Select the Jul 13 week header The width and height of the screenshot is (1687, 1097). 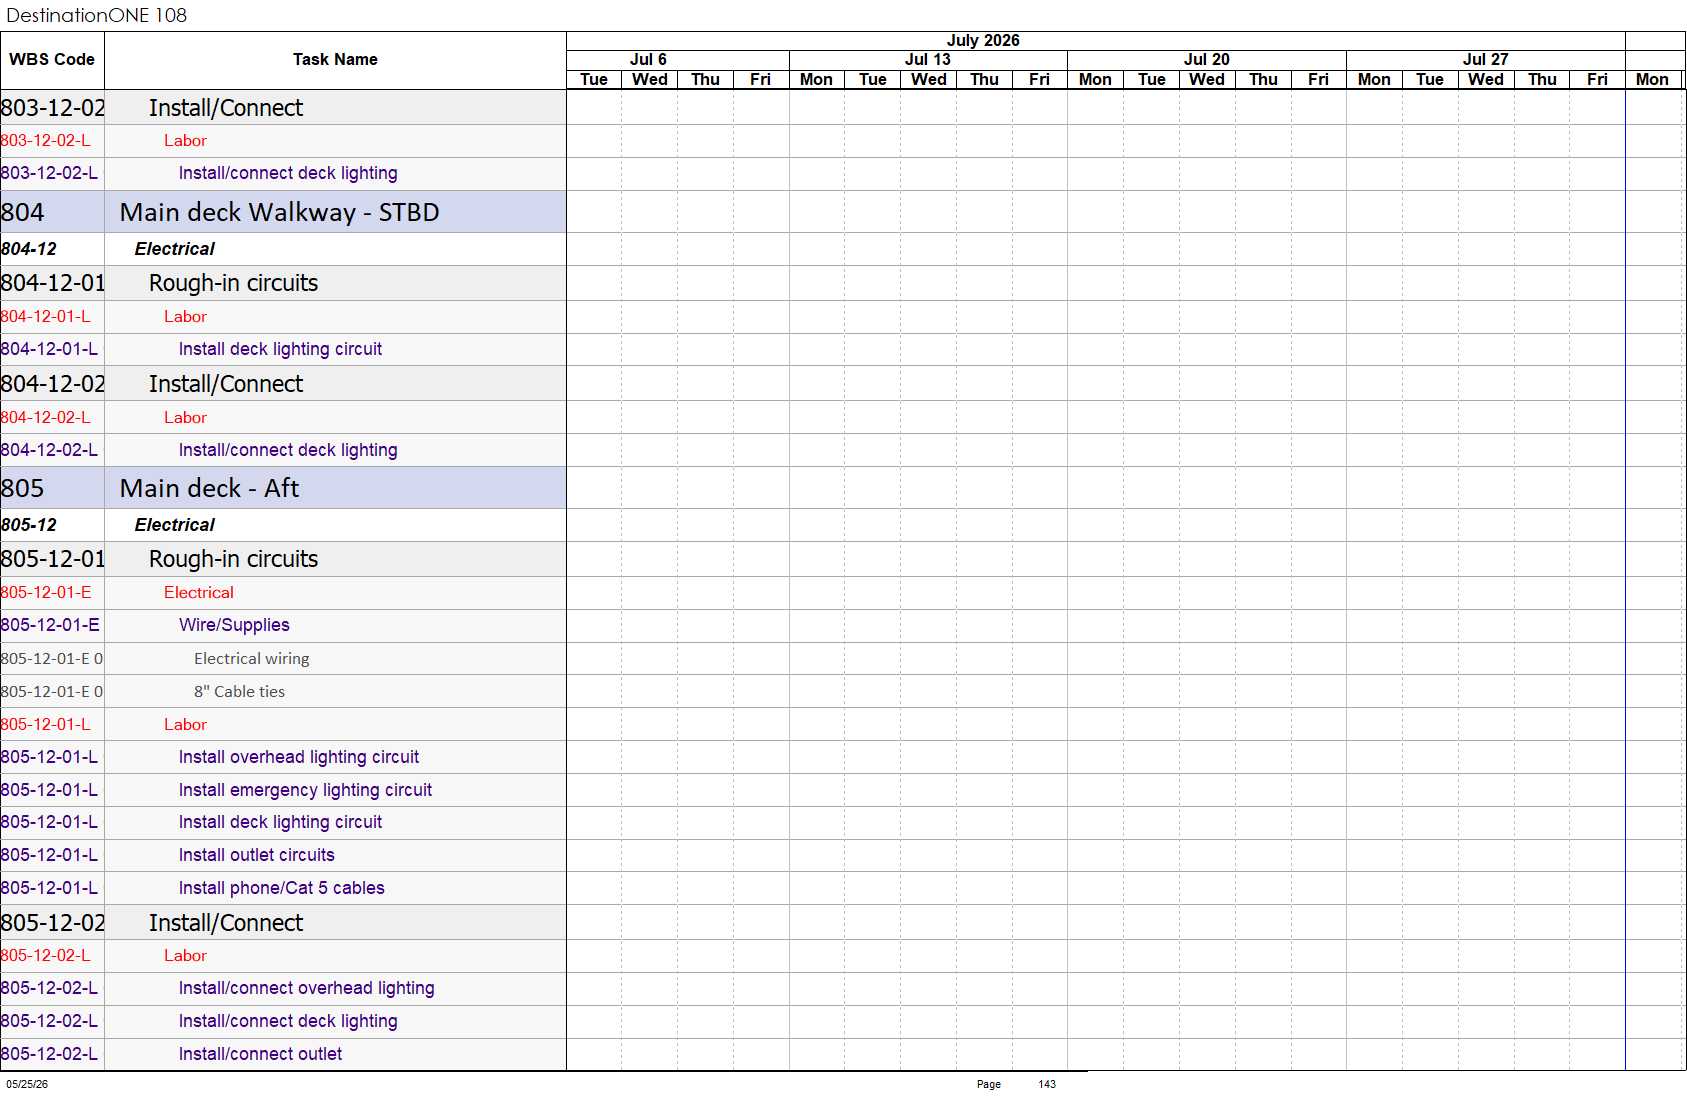point(927,60)
